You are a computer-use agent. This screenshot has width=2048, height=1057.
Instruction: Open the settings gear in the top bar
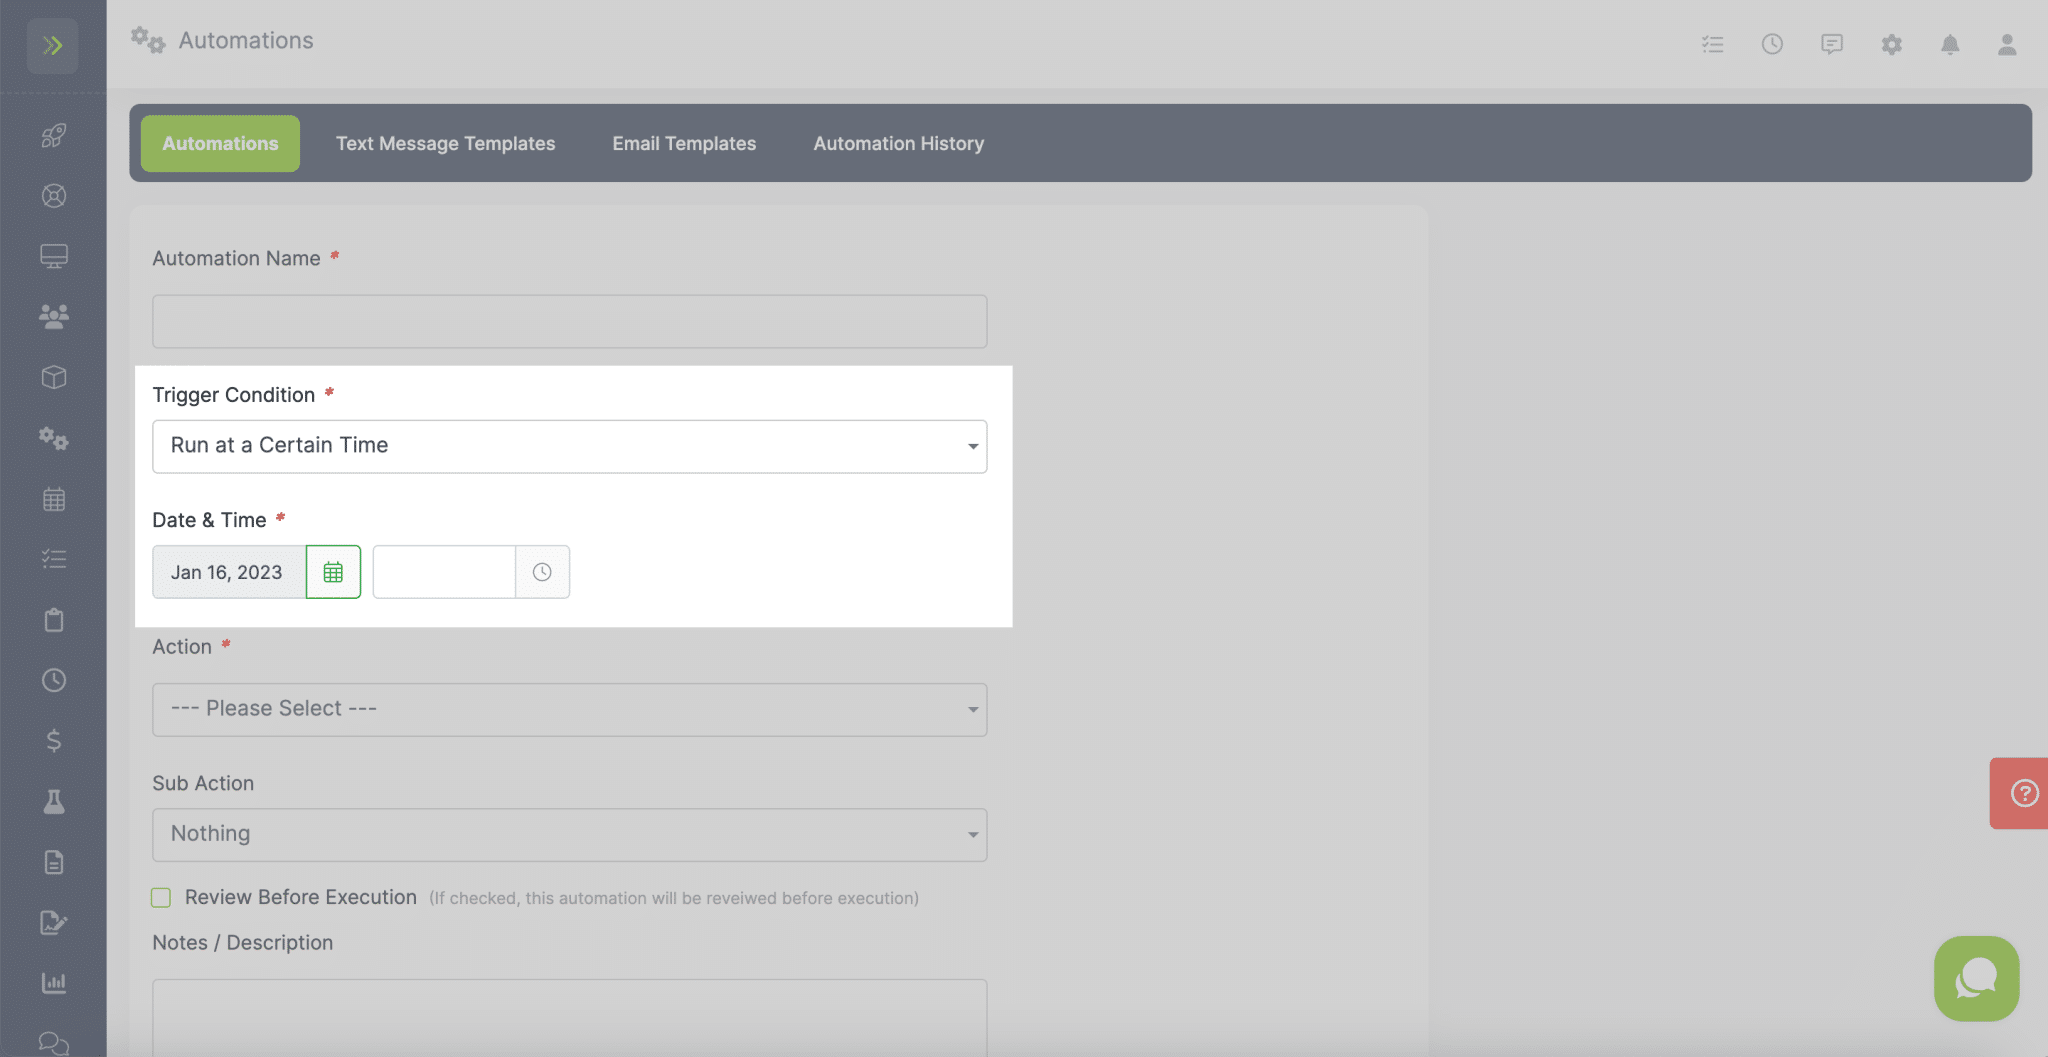tap(1891, 44)
